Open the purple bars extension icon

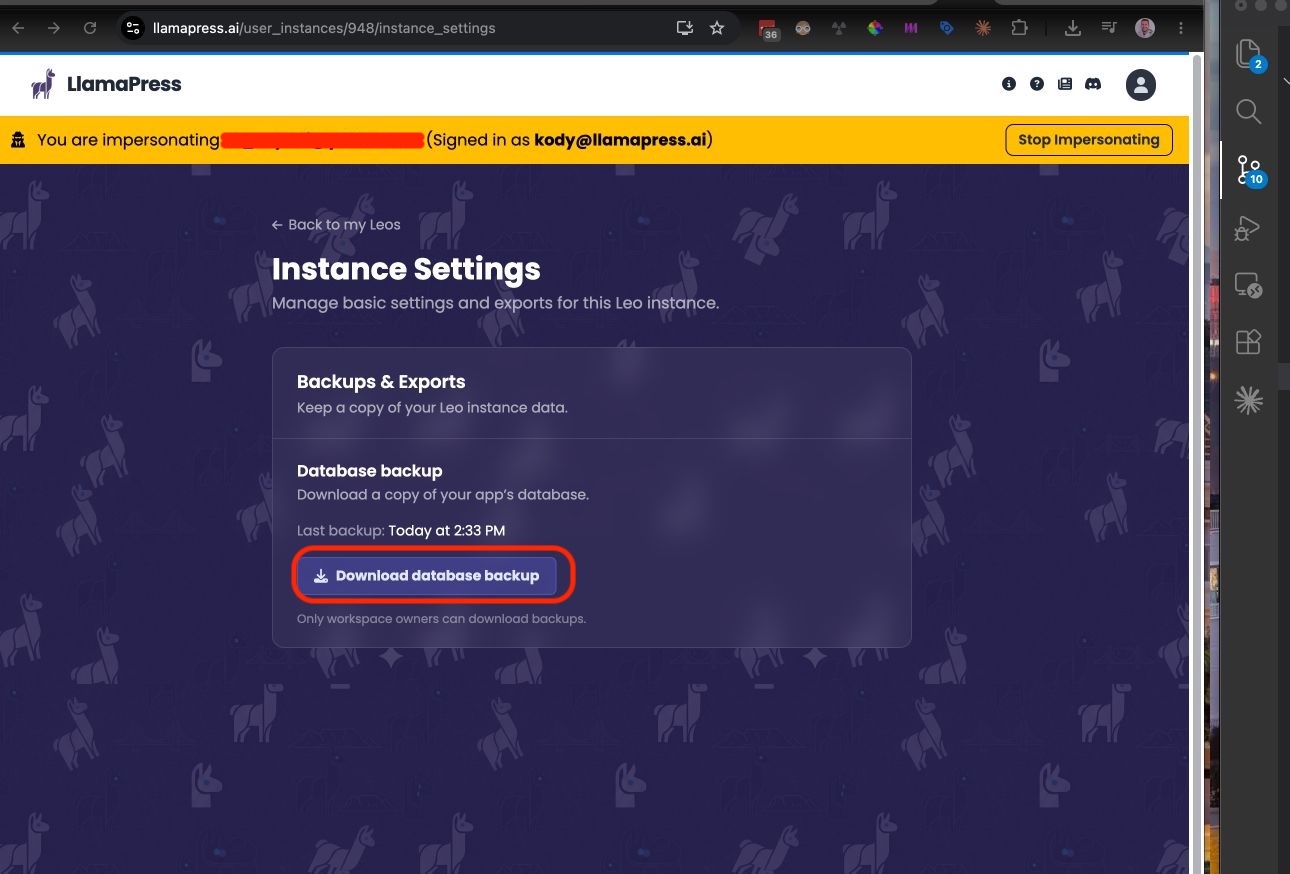(911, 28)
